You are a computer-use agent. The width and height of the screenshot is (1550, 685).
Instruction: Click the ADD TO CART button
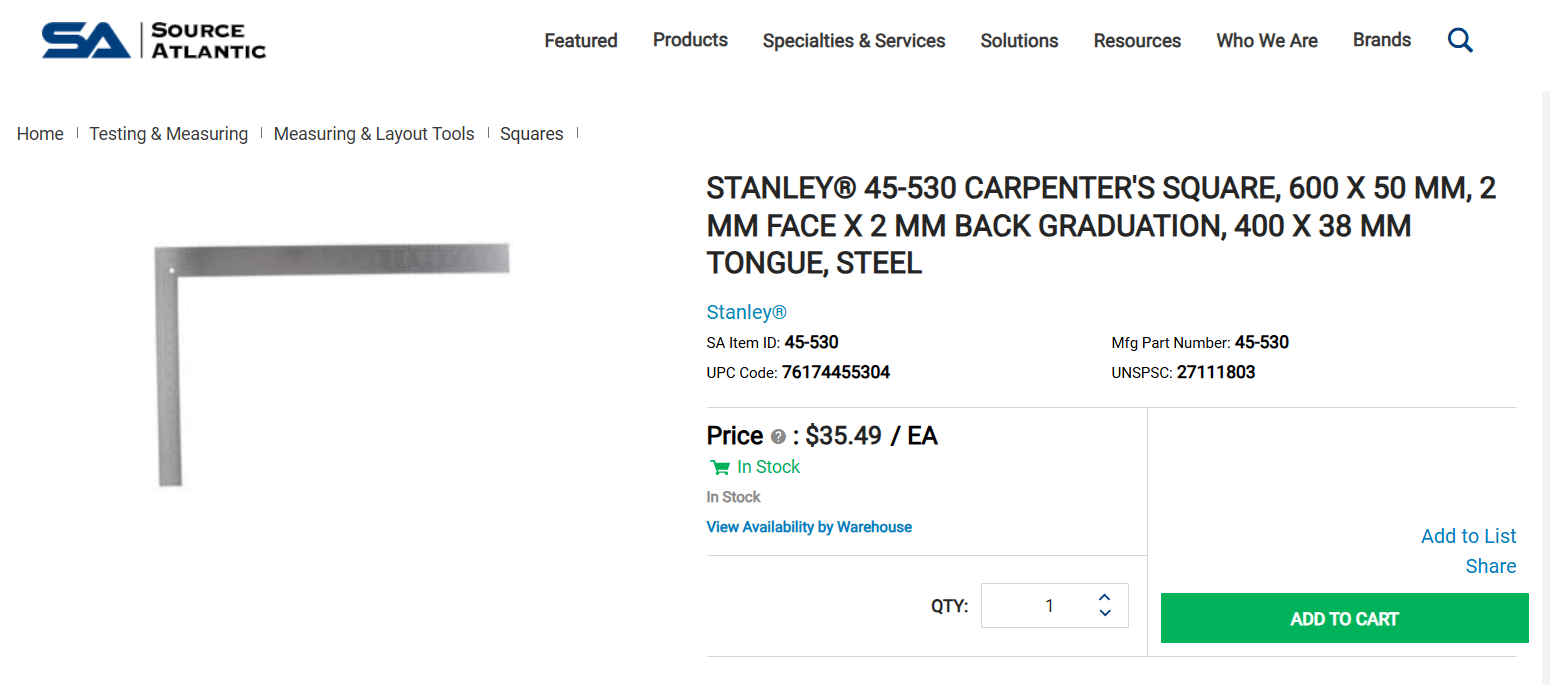pos(1344,618)
